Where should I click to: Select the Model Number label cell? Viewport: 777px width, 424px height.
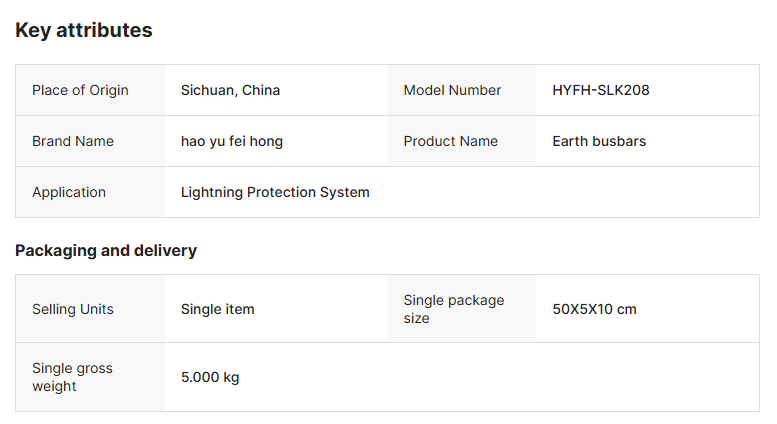452,90
